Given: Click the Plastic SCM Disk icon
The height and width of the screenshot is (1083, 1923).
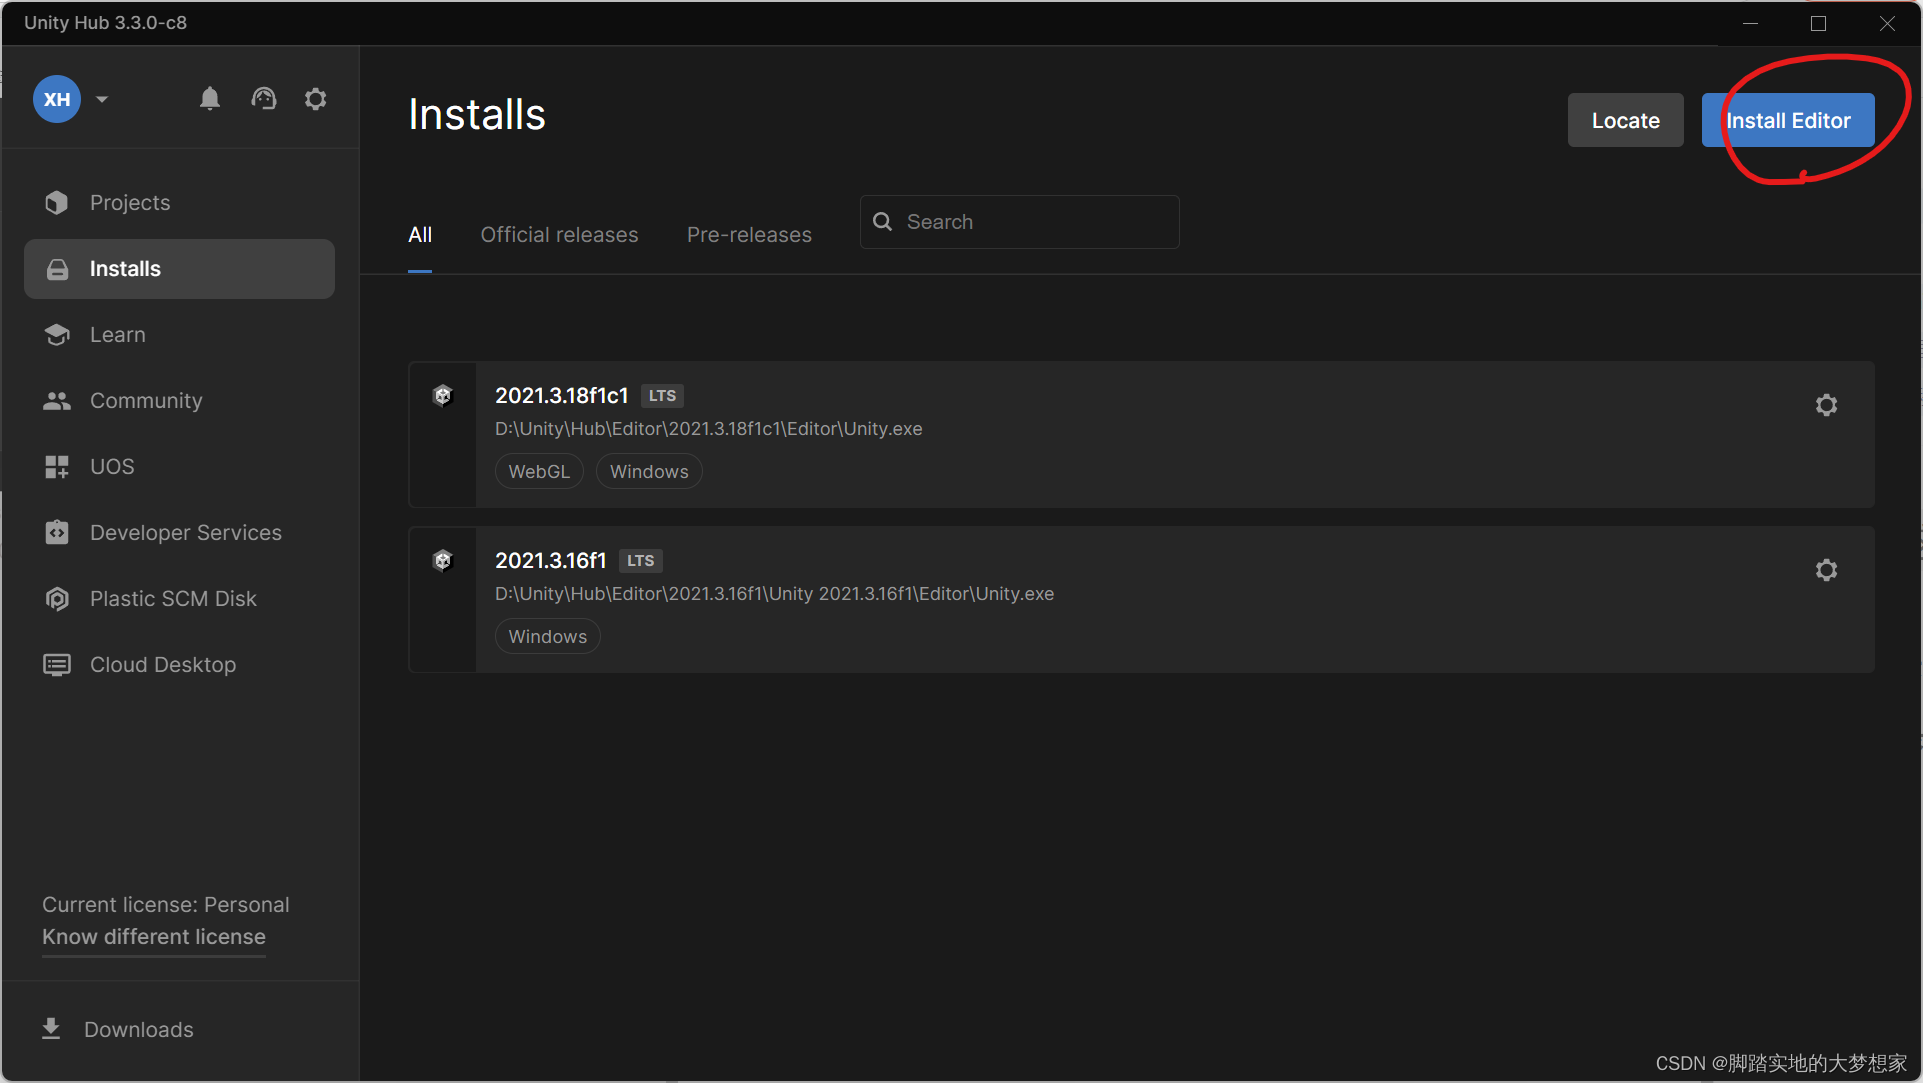Looking at the screenshot, I should pyautogui.click(x=57, y=599).
